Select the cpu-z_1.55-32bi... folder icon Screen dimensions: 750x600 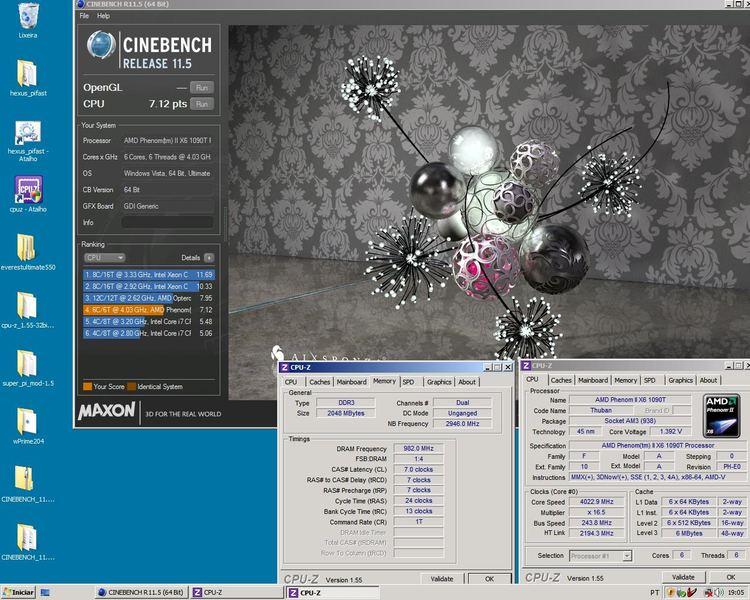[x=26, y=305]
